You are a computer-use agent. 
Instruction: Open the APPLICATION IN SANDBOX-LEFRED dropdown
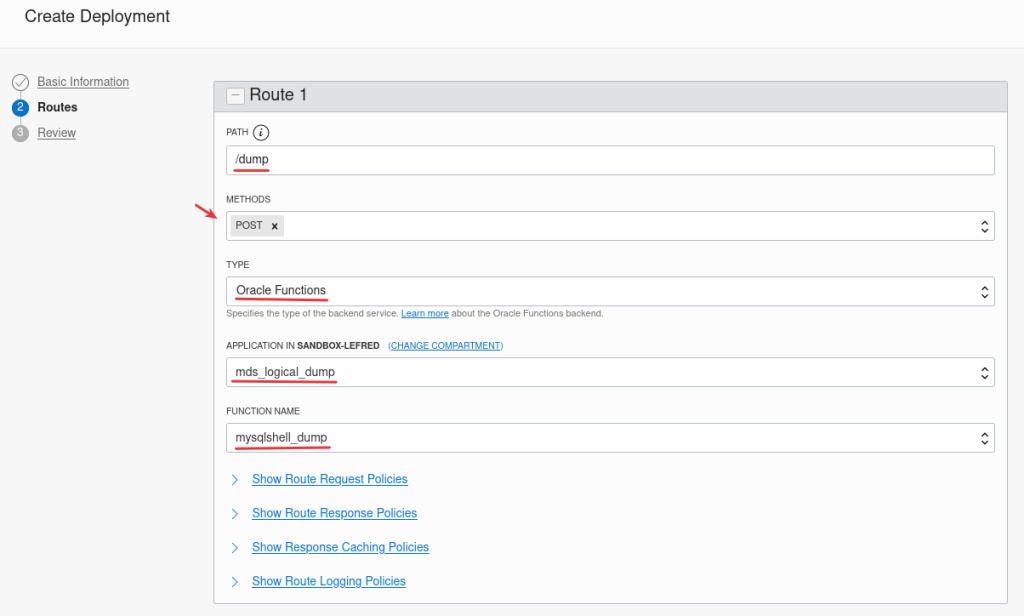tap(985, 371)
